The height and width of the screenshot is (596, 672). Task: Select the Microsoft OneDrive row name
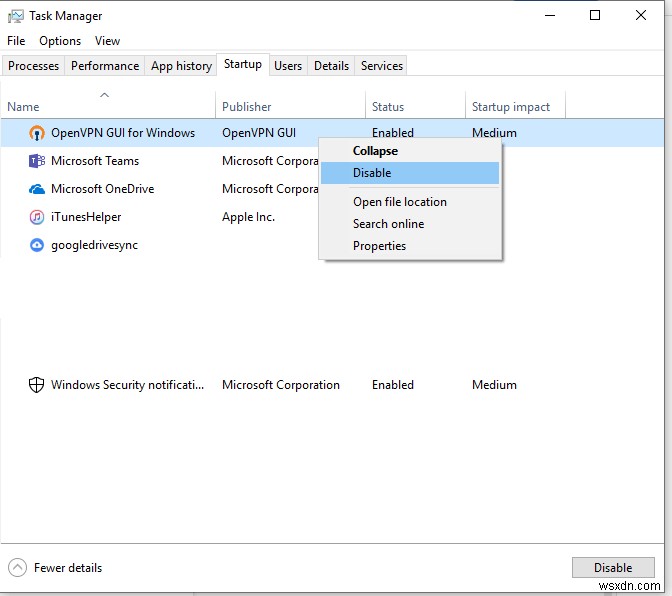click(x=102, y=189)
